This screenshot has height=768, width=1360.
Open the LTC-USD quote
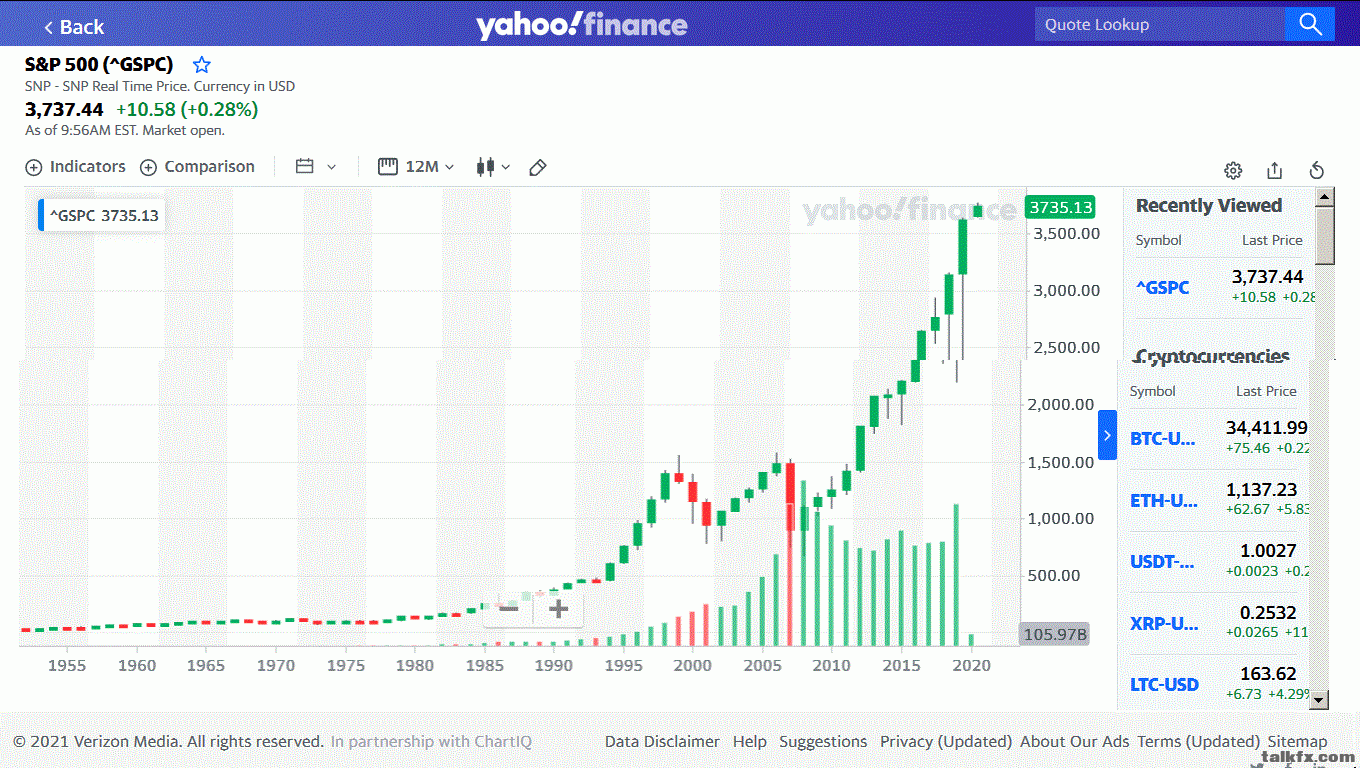(x=1164, y=685)
